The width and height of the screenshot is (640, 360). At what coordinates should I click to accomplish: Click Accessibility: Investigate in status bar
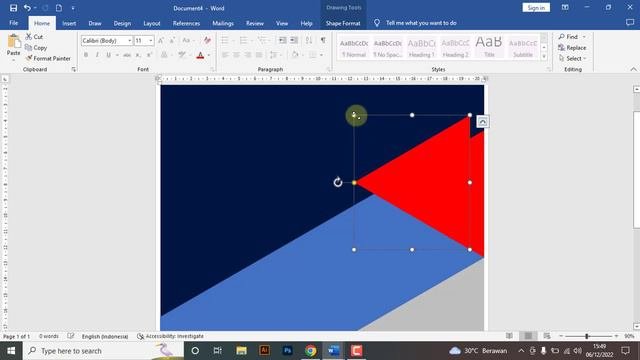[x=170, y=336]
